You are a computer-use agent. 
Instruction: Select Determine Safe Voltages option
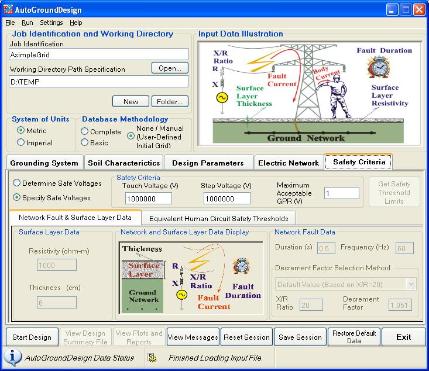[x=17, y=183]
